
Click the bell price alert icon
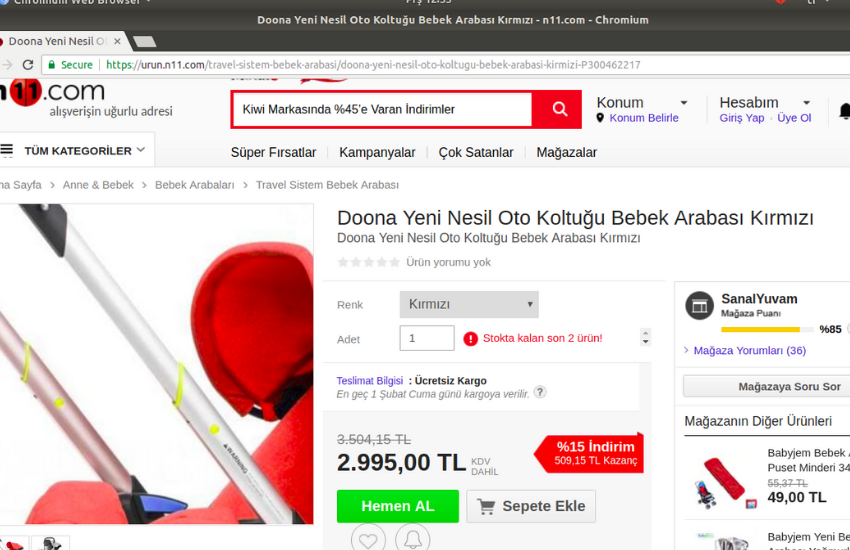pyautogui.click(x=411, y=540)
